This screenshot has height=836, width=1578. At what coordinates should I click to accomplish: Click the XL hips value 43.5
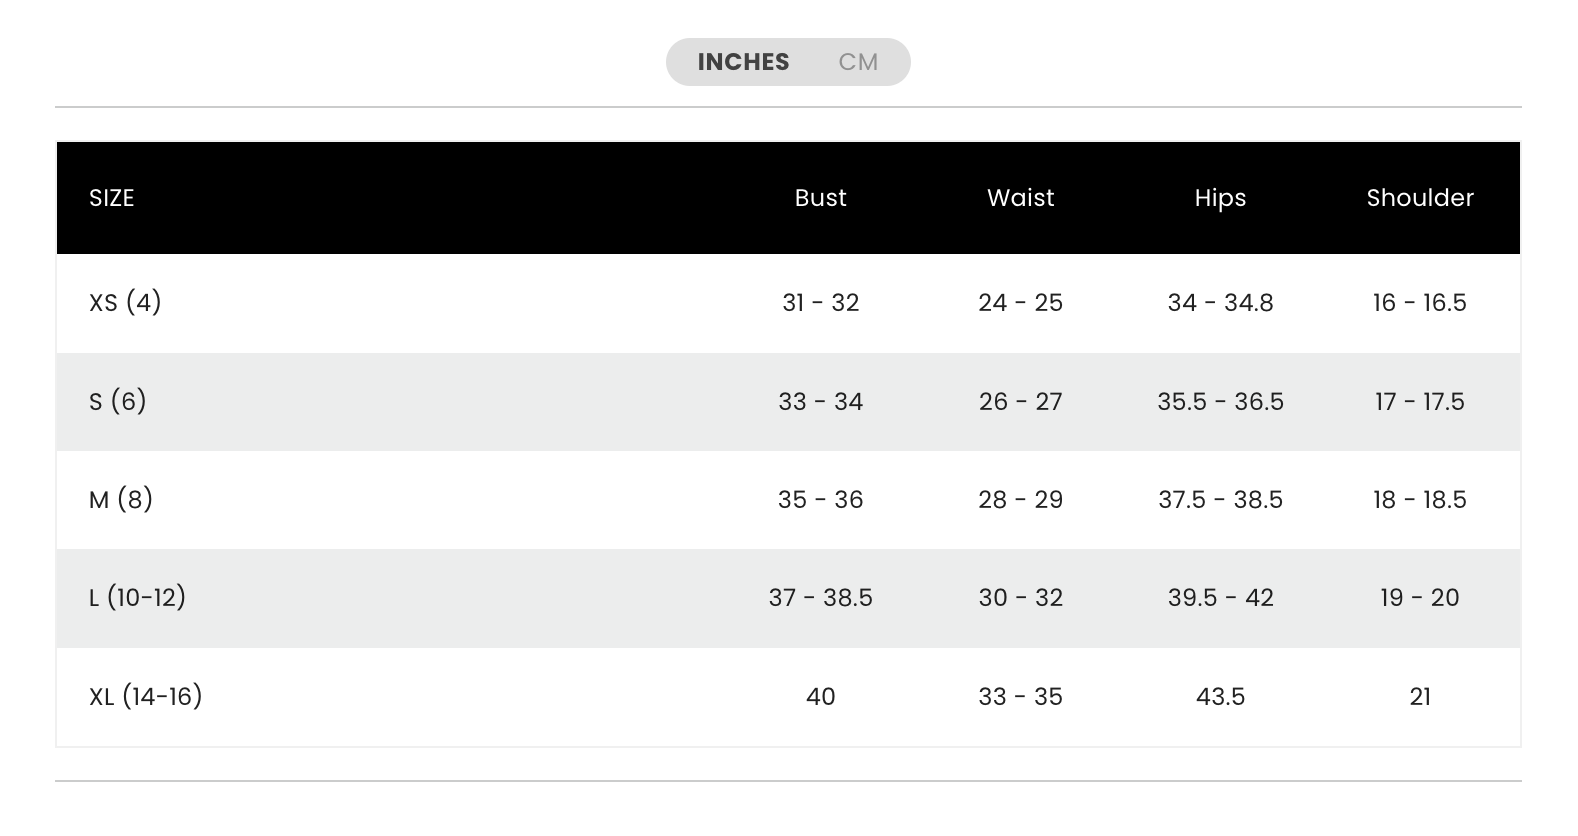[1220, 696]
